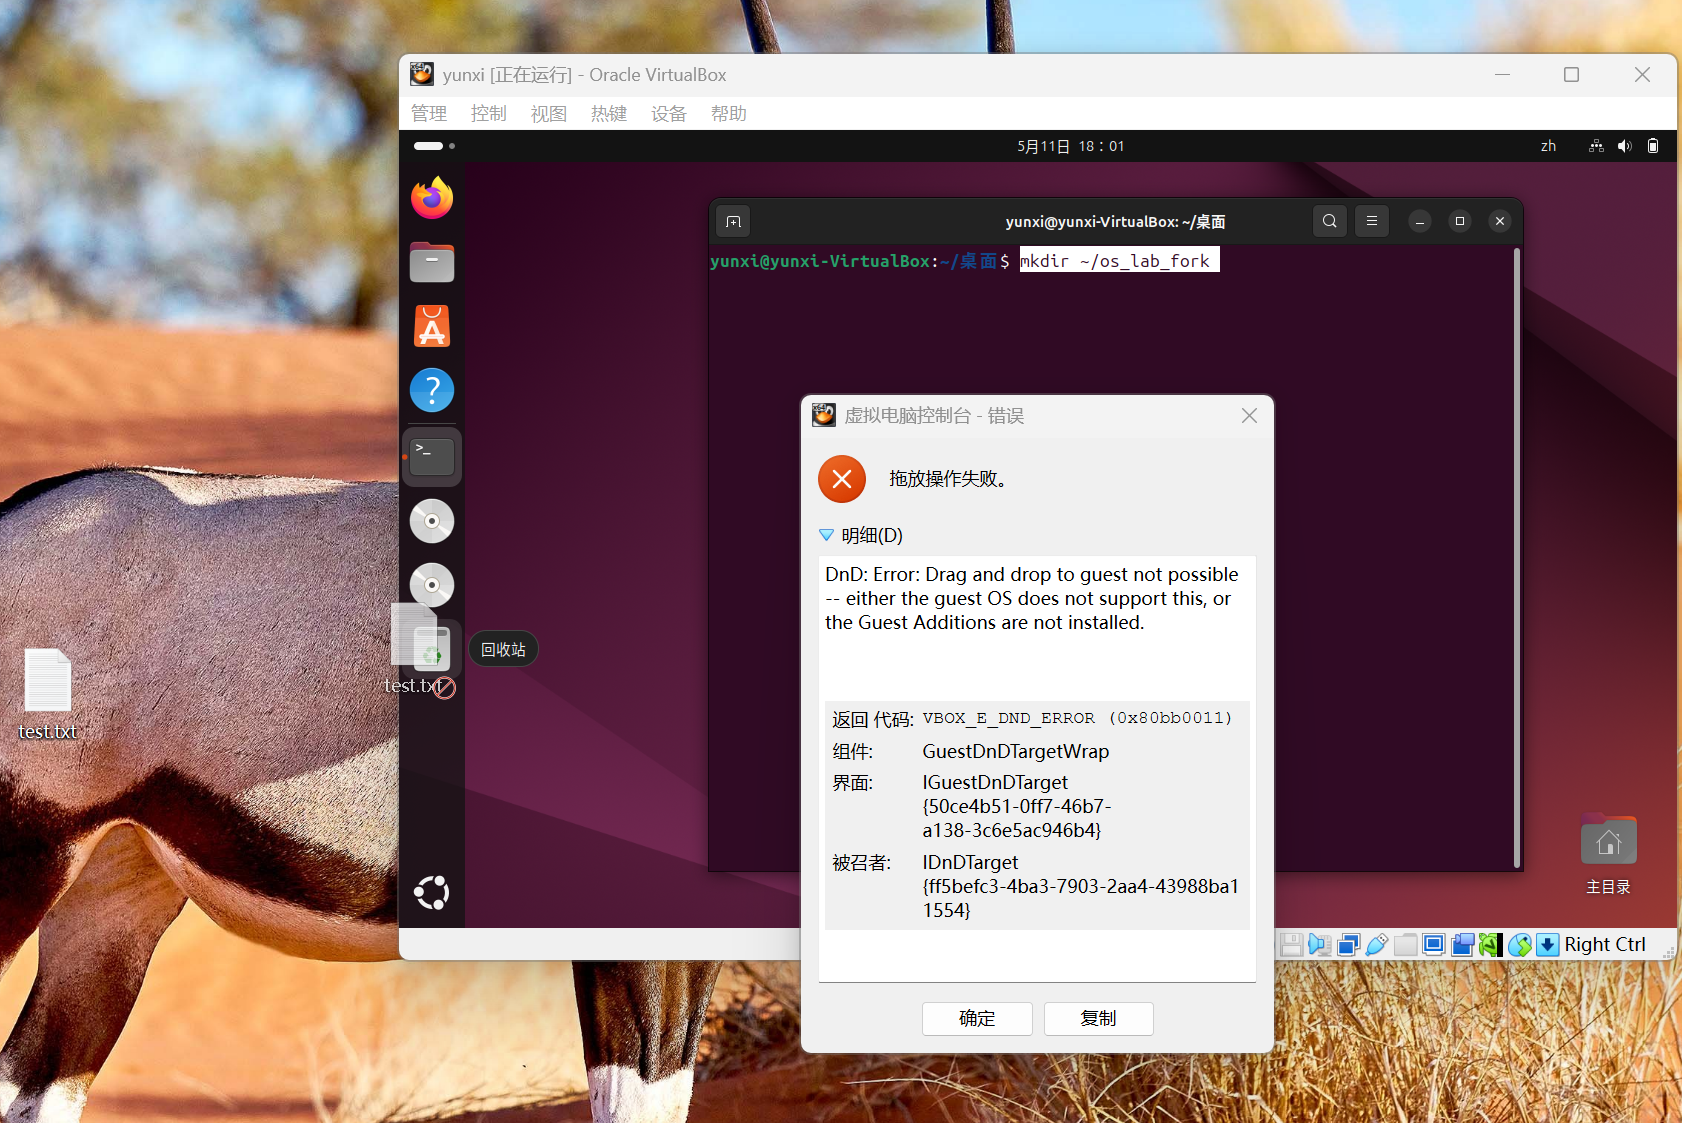Select test.txt file on Windows desktop
Screen dimensions: 1682x1123
(47, 695)
